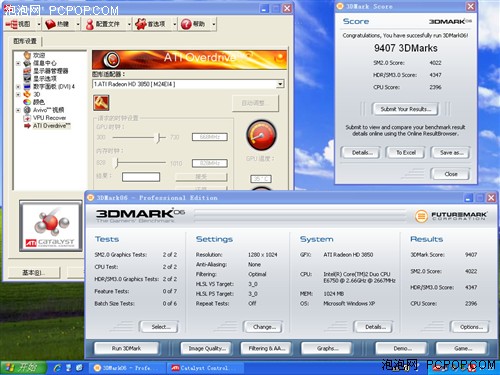Open the Graphs window

327,348
